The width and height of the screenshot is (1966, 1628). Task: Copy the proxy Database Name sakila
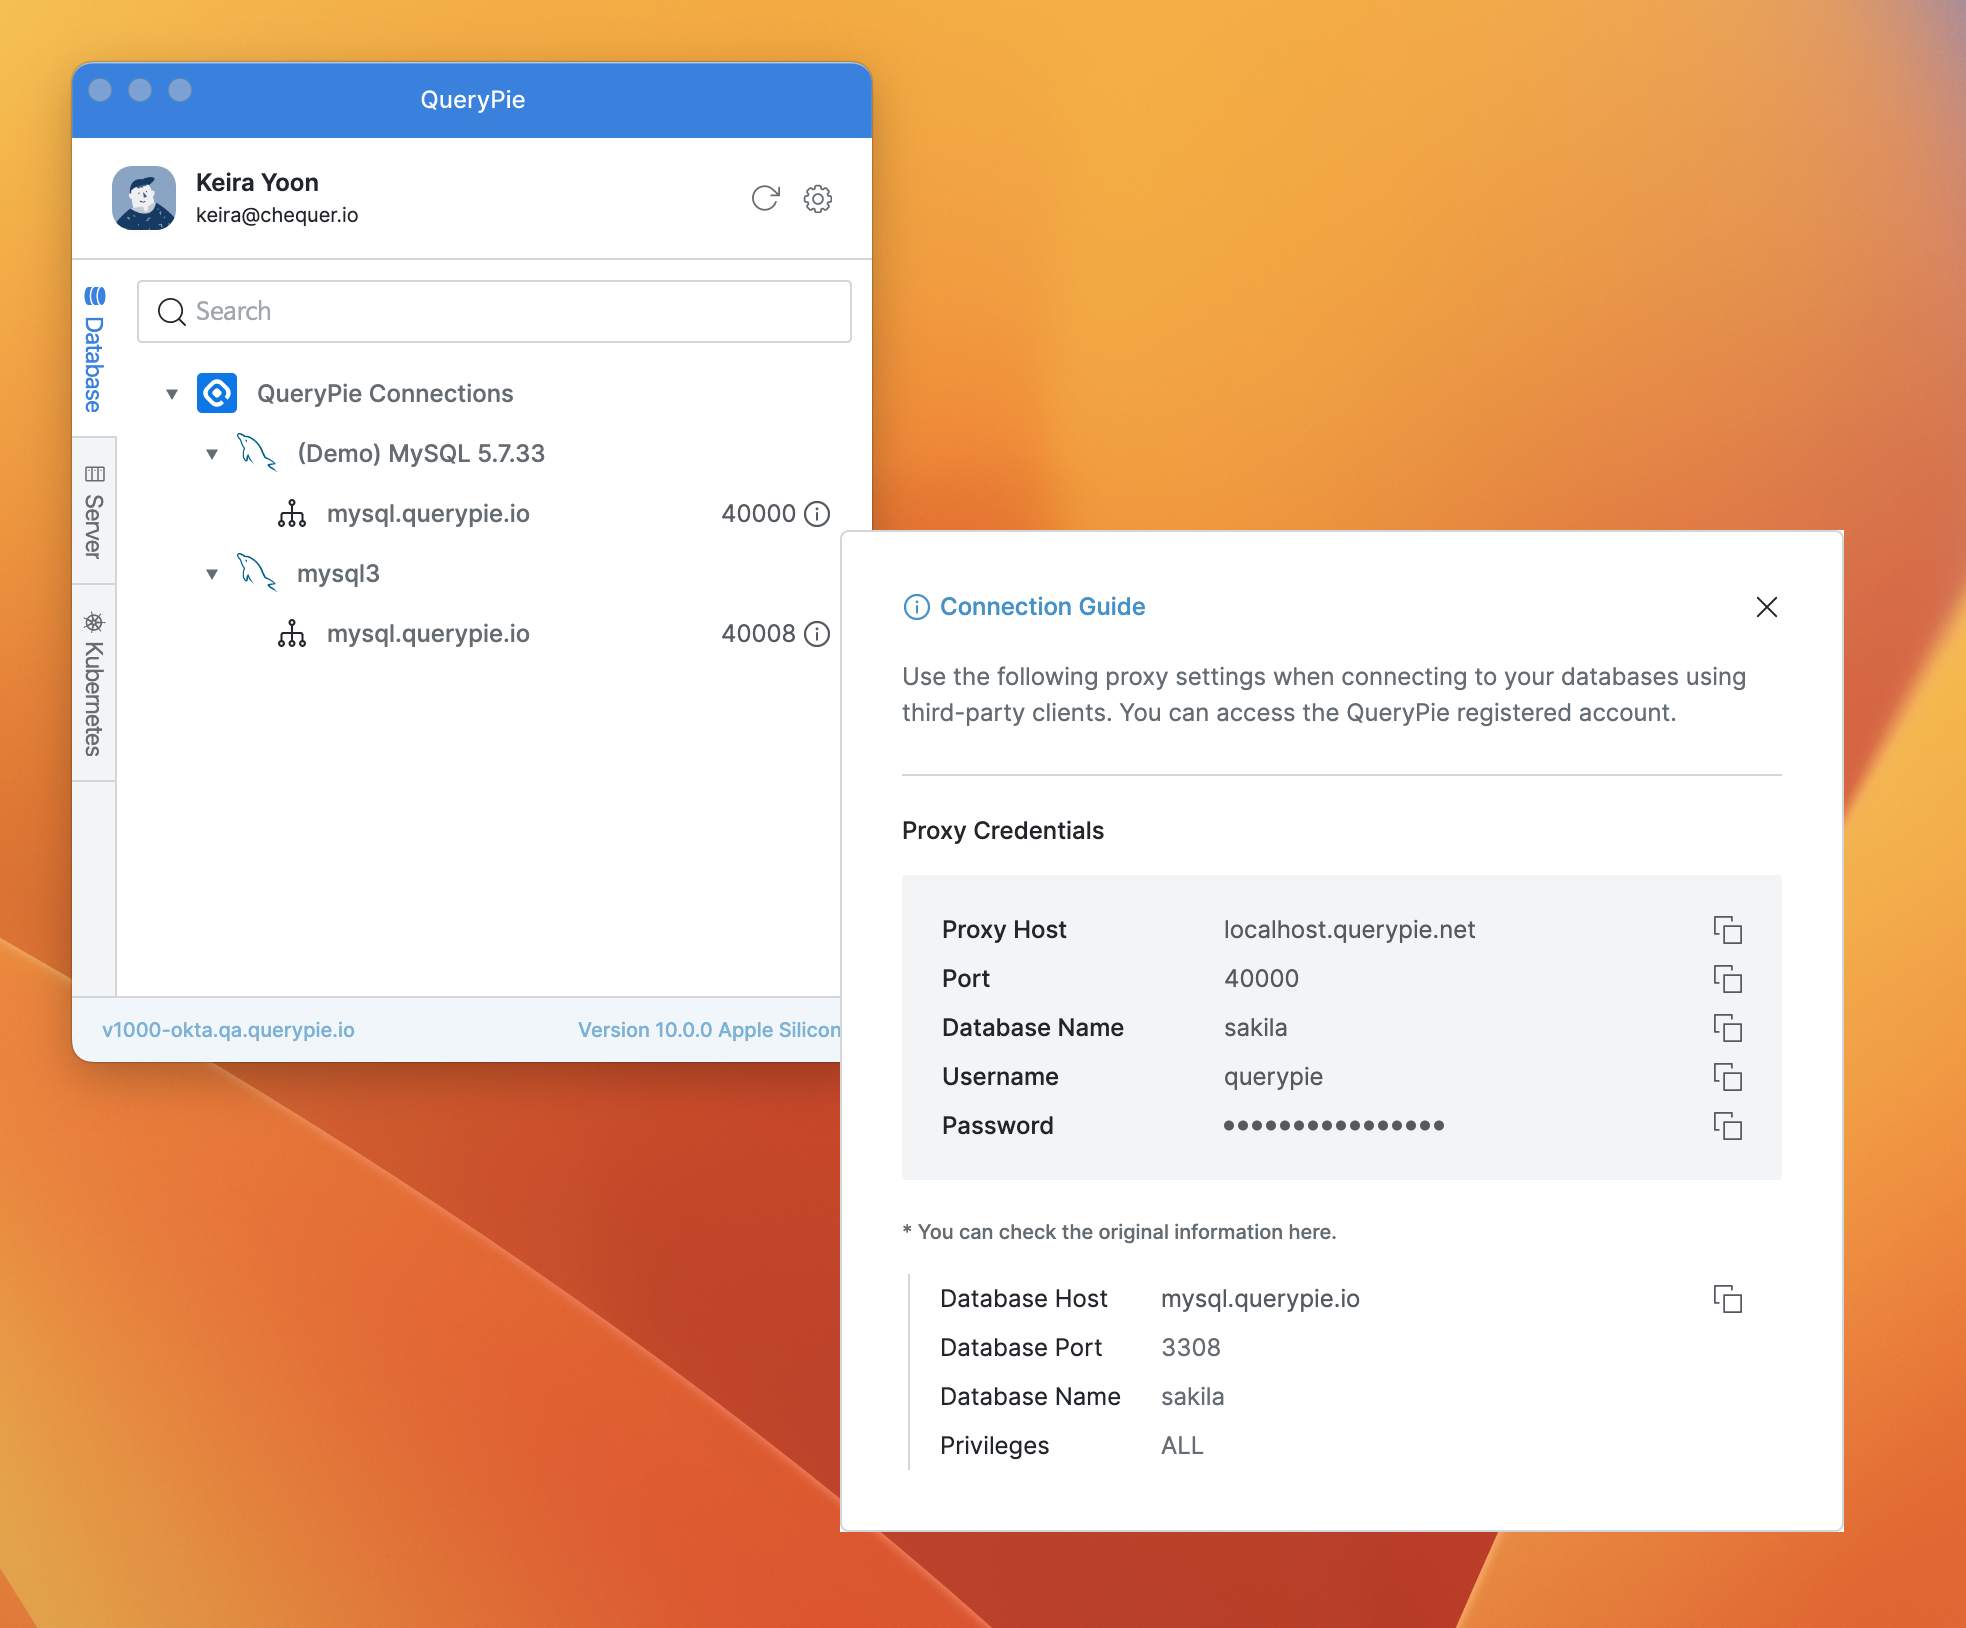pyautogui.click(x=1727, y=1028)
